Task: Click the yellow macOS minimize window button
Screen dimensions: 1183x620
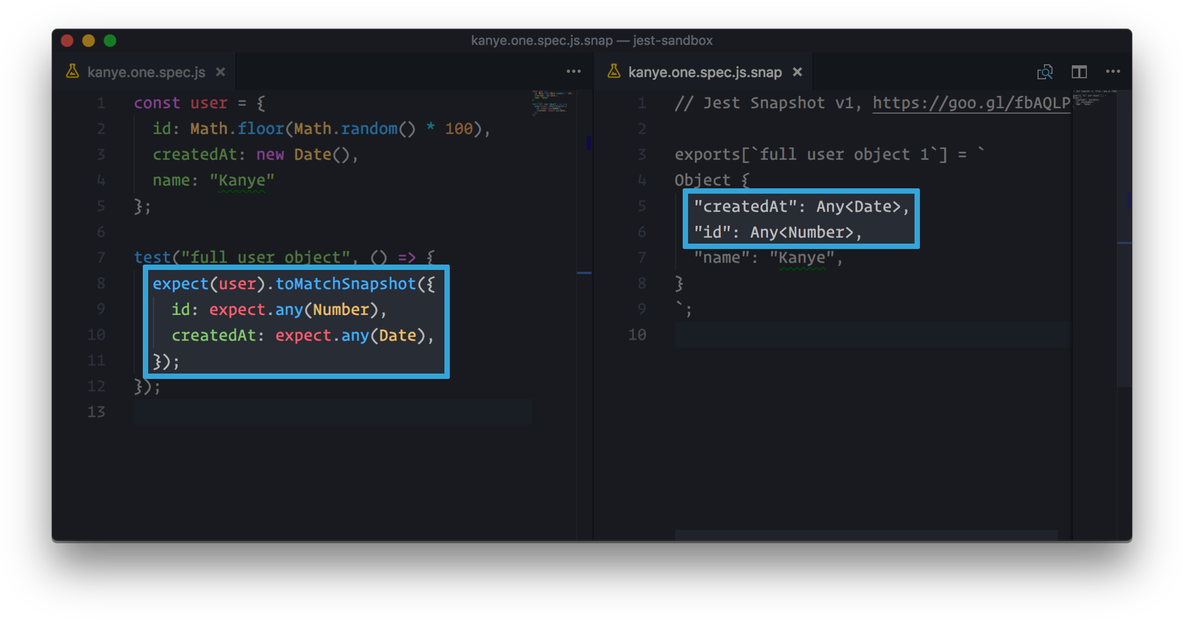Action: 88,41
